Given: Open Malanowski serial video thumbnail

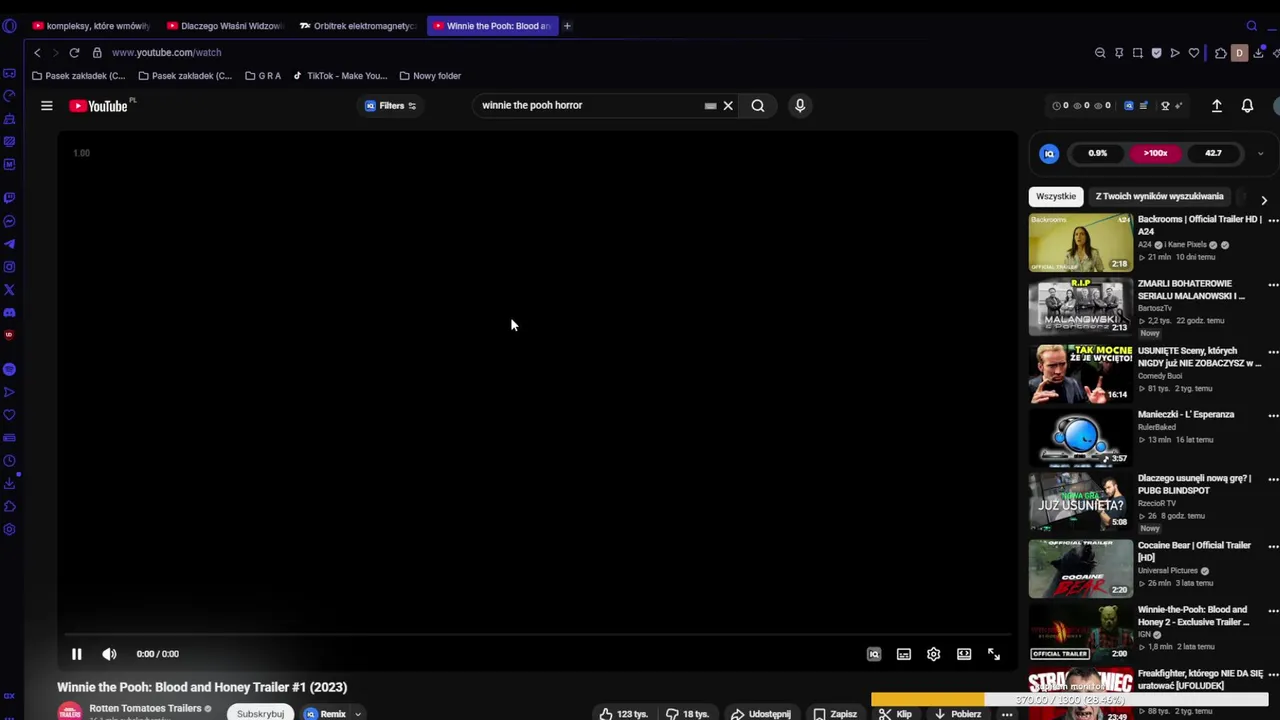Looking at the screenshot, I should [x=1081, y=306].
